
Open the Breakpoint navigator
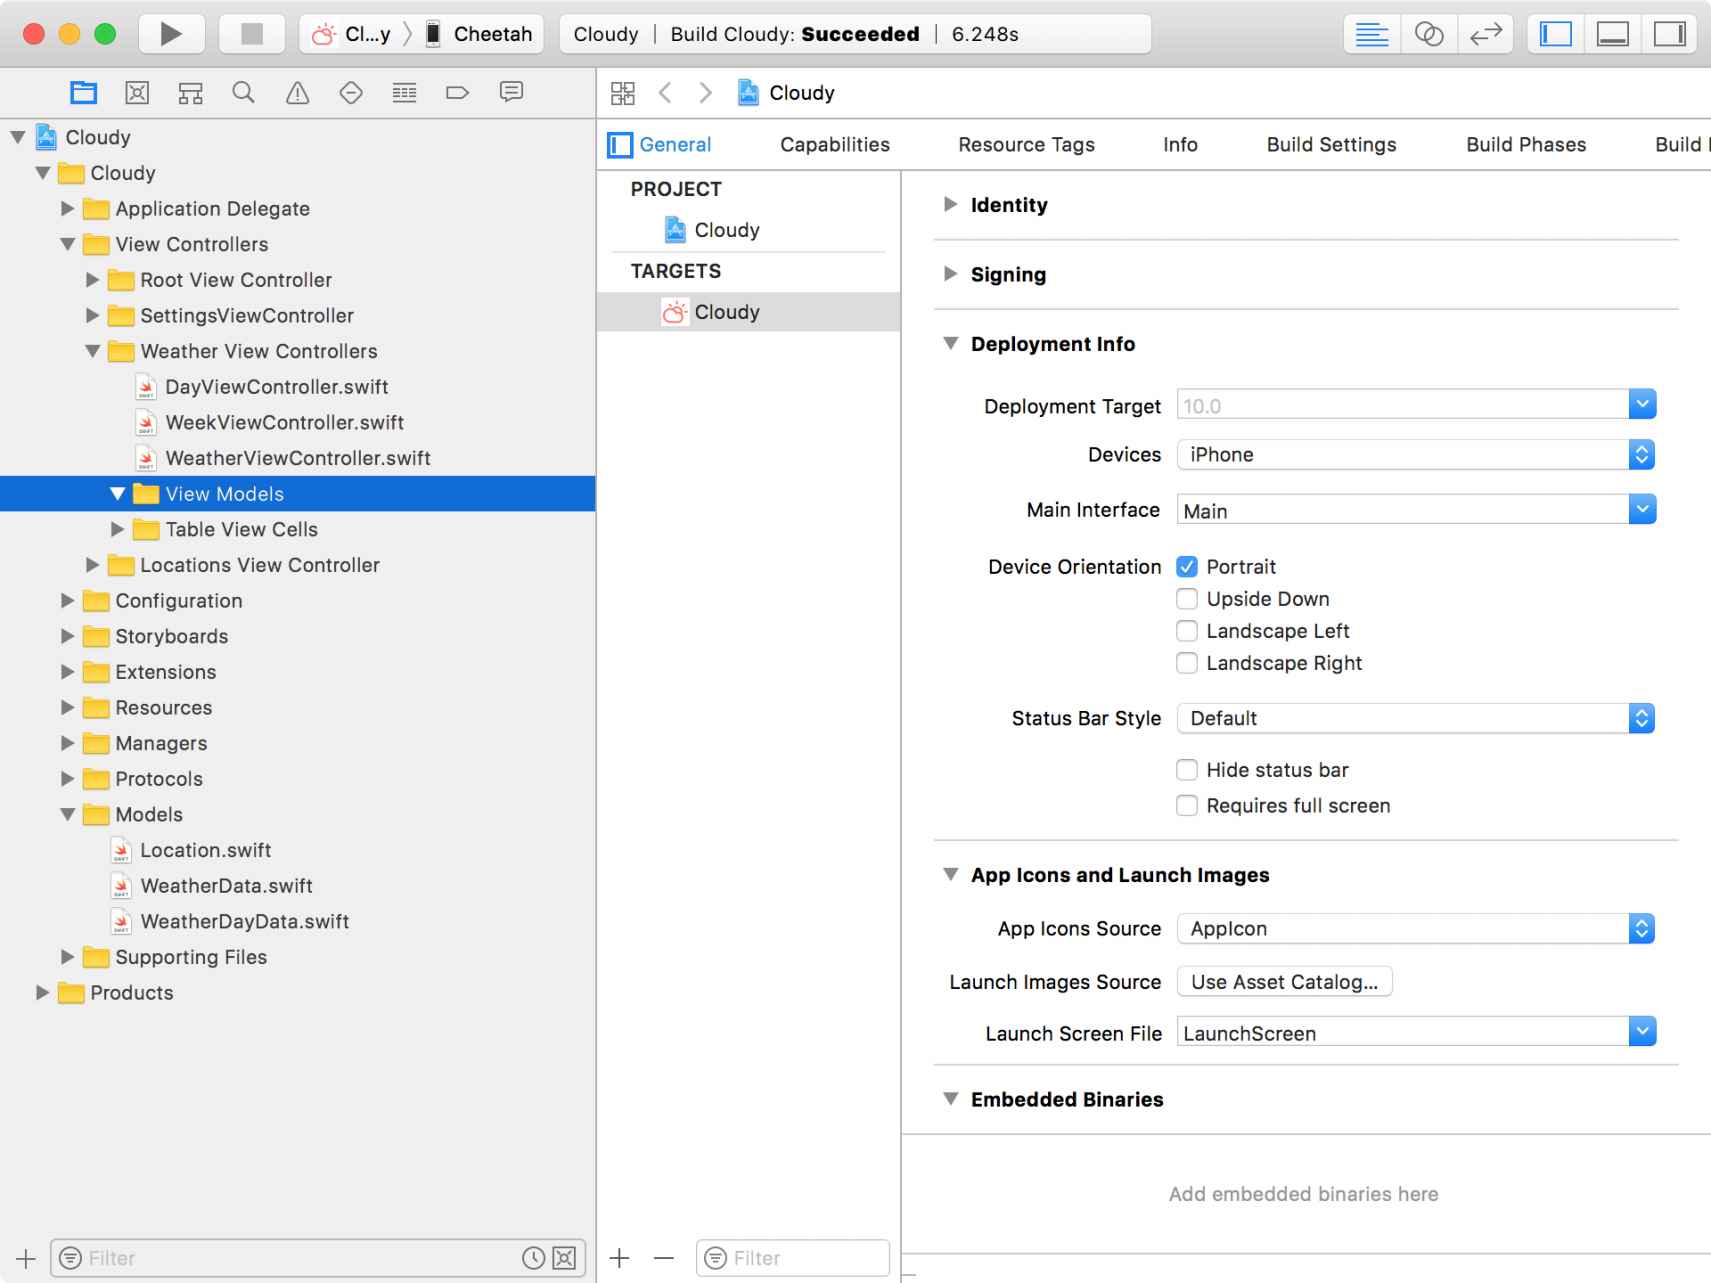pyautogui.click(x=457, y=93)
